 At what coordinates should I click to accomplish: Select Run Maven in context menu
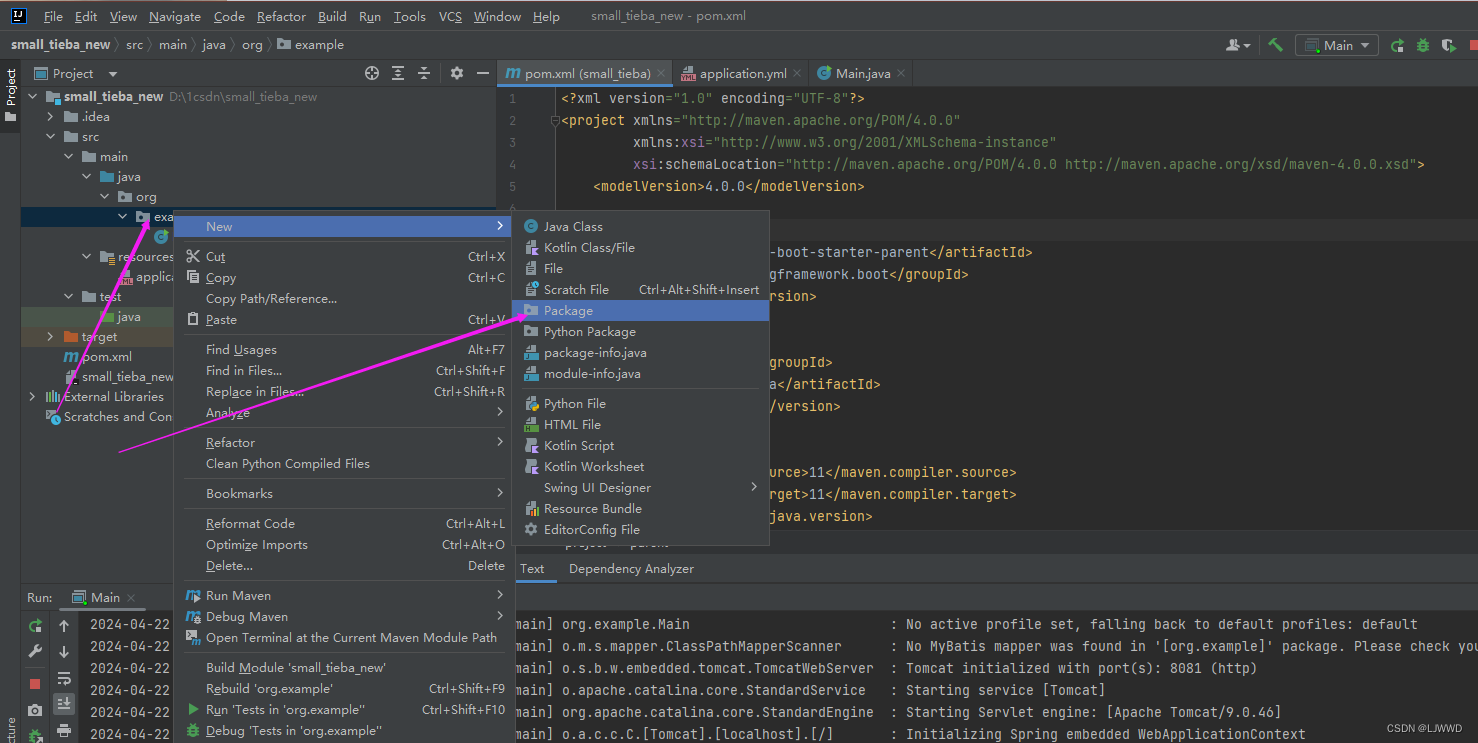[342, 596]
